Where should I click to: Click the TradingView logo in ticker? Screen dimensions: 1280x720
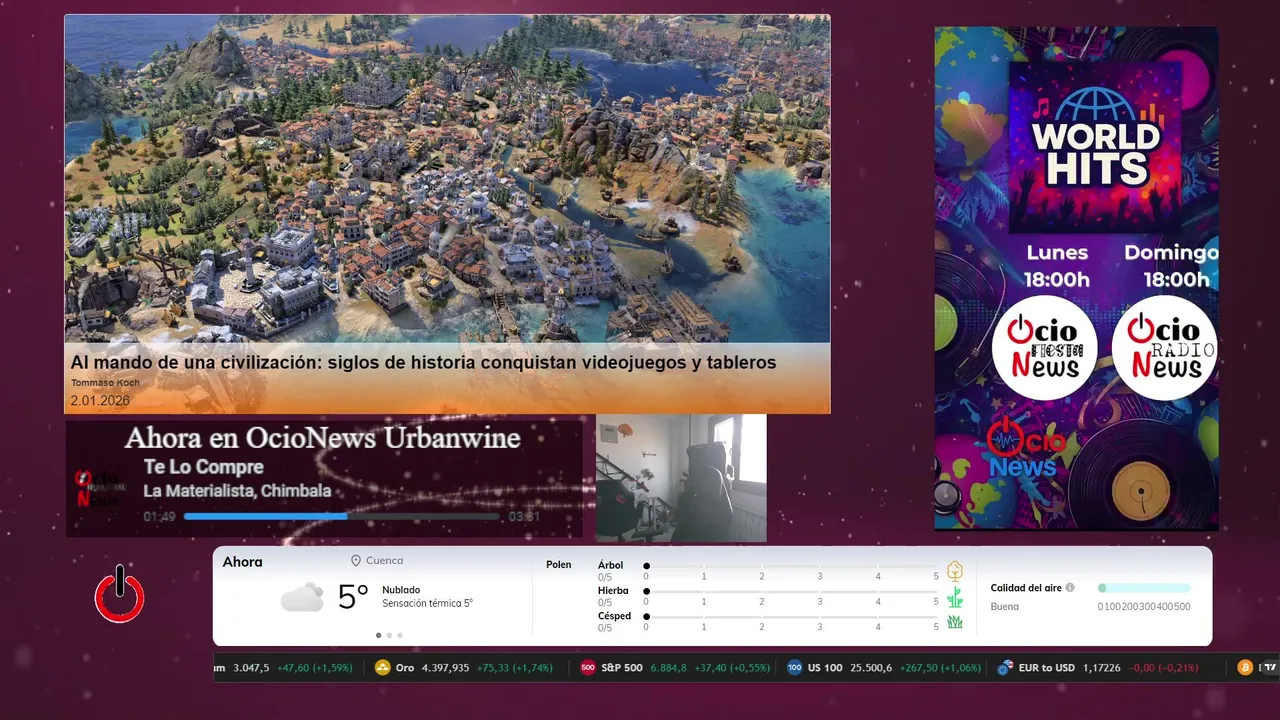pyautogui.click(x=1268, y=668)
